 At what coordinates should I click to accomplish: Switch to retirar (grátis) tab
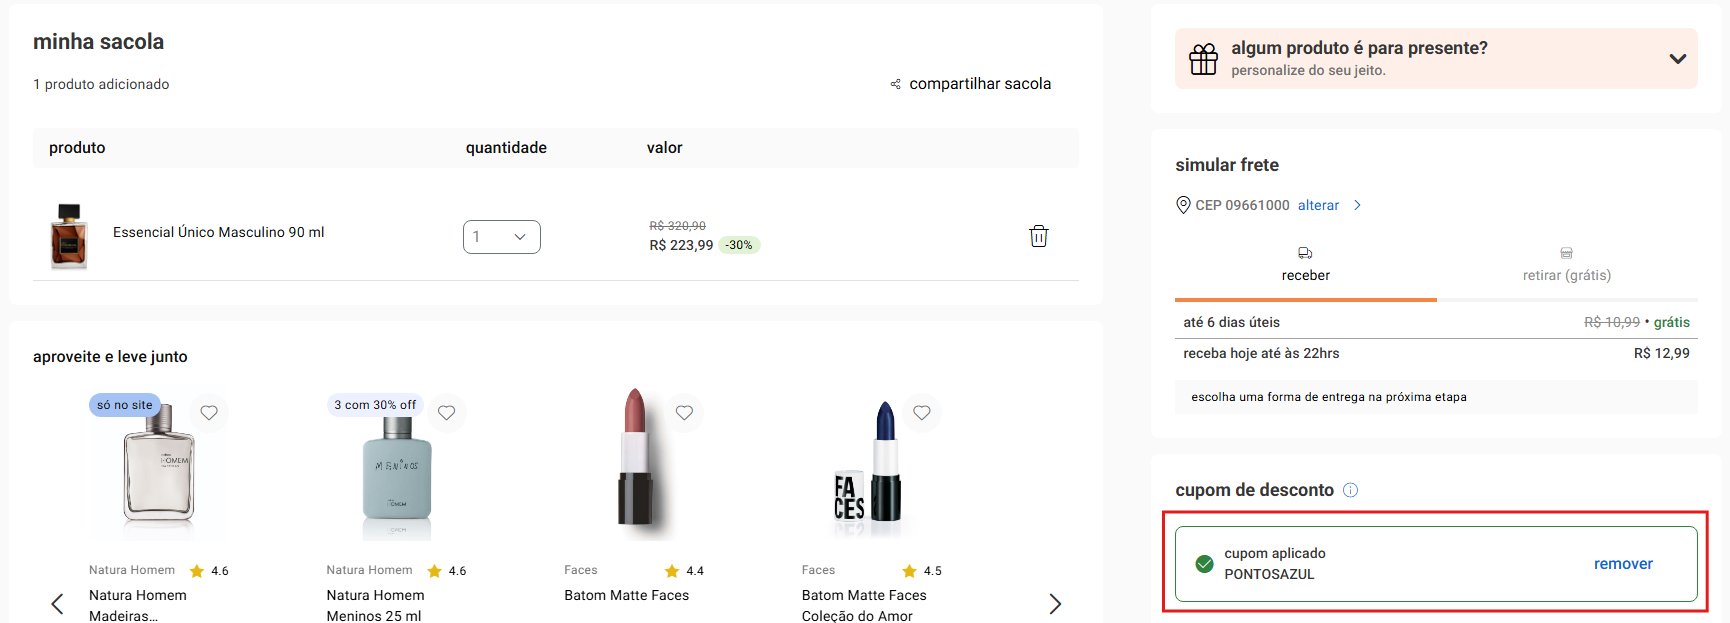pyautogui.click(x=1566, y=265)
